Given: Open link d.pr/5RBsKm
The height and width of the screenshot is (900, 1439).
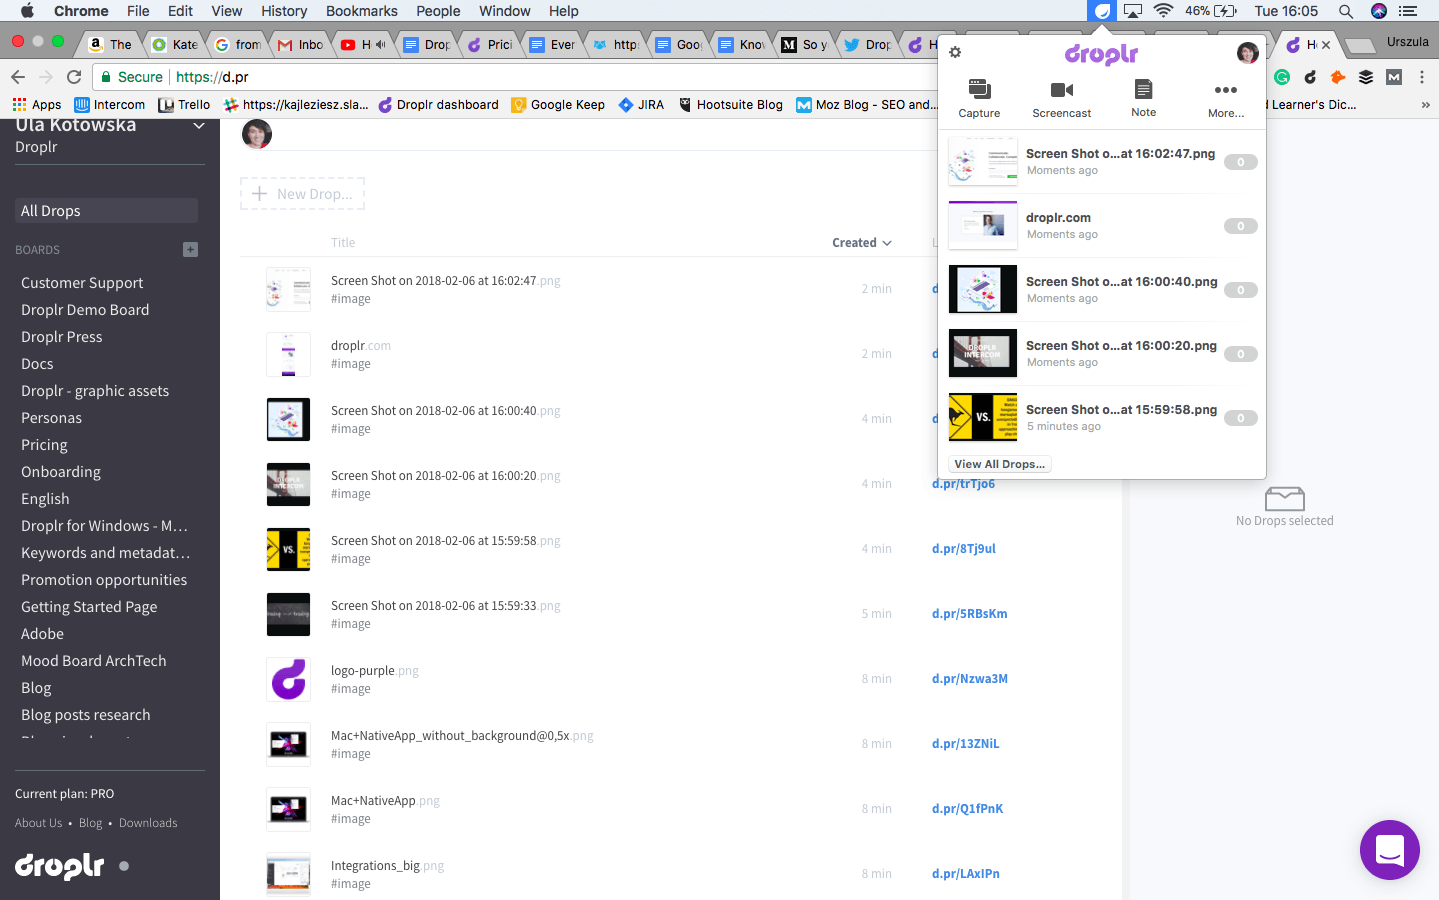Looking at the screenshot, I should tap(969, 614).
